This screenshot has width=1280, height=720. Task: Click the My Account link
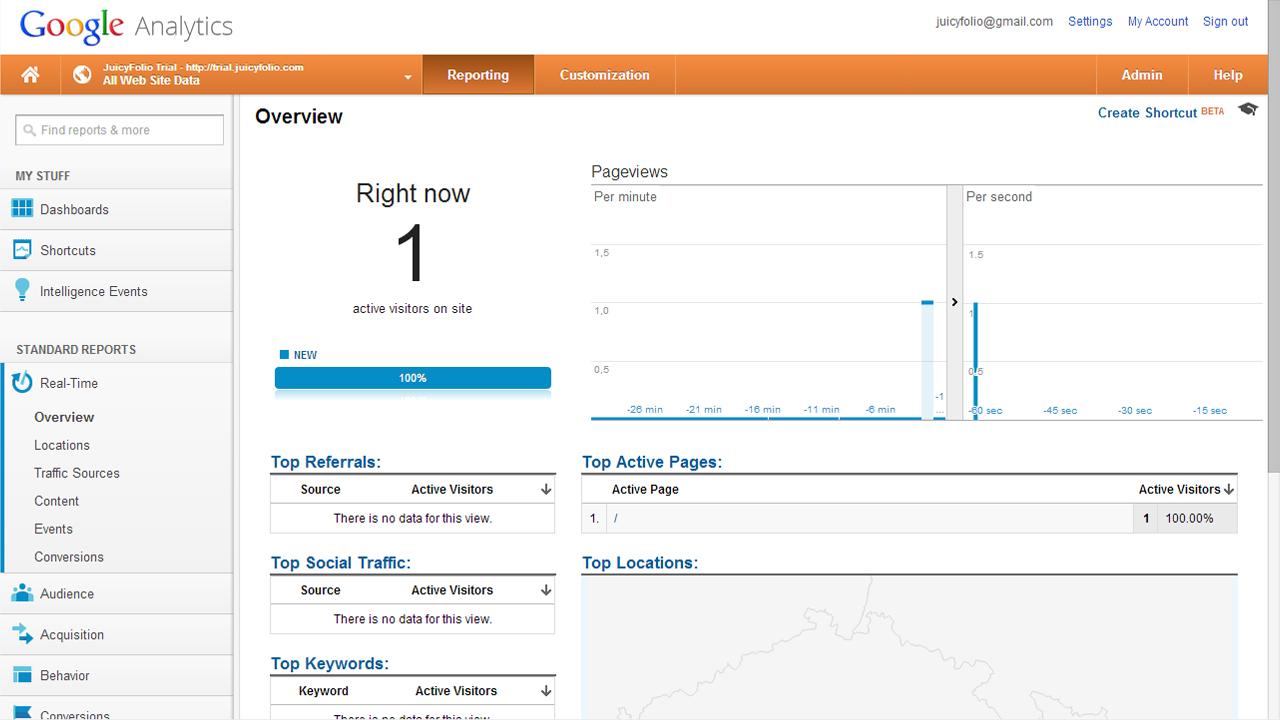click(x=1158, y=21)
